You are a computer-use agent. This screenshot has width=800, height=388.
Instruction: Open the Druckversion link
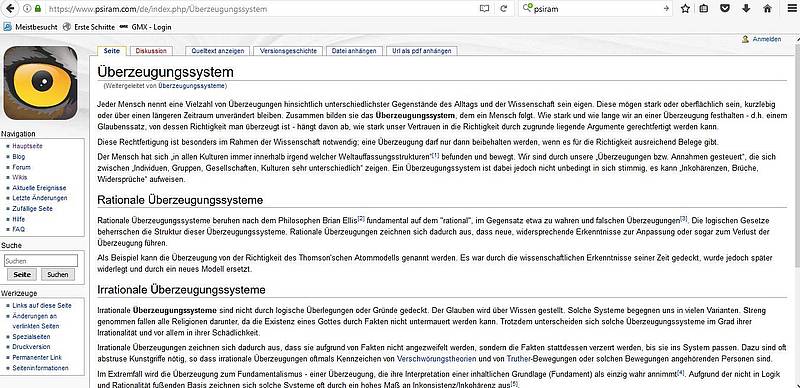[31, 347]
